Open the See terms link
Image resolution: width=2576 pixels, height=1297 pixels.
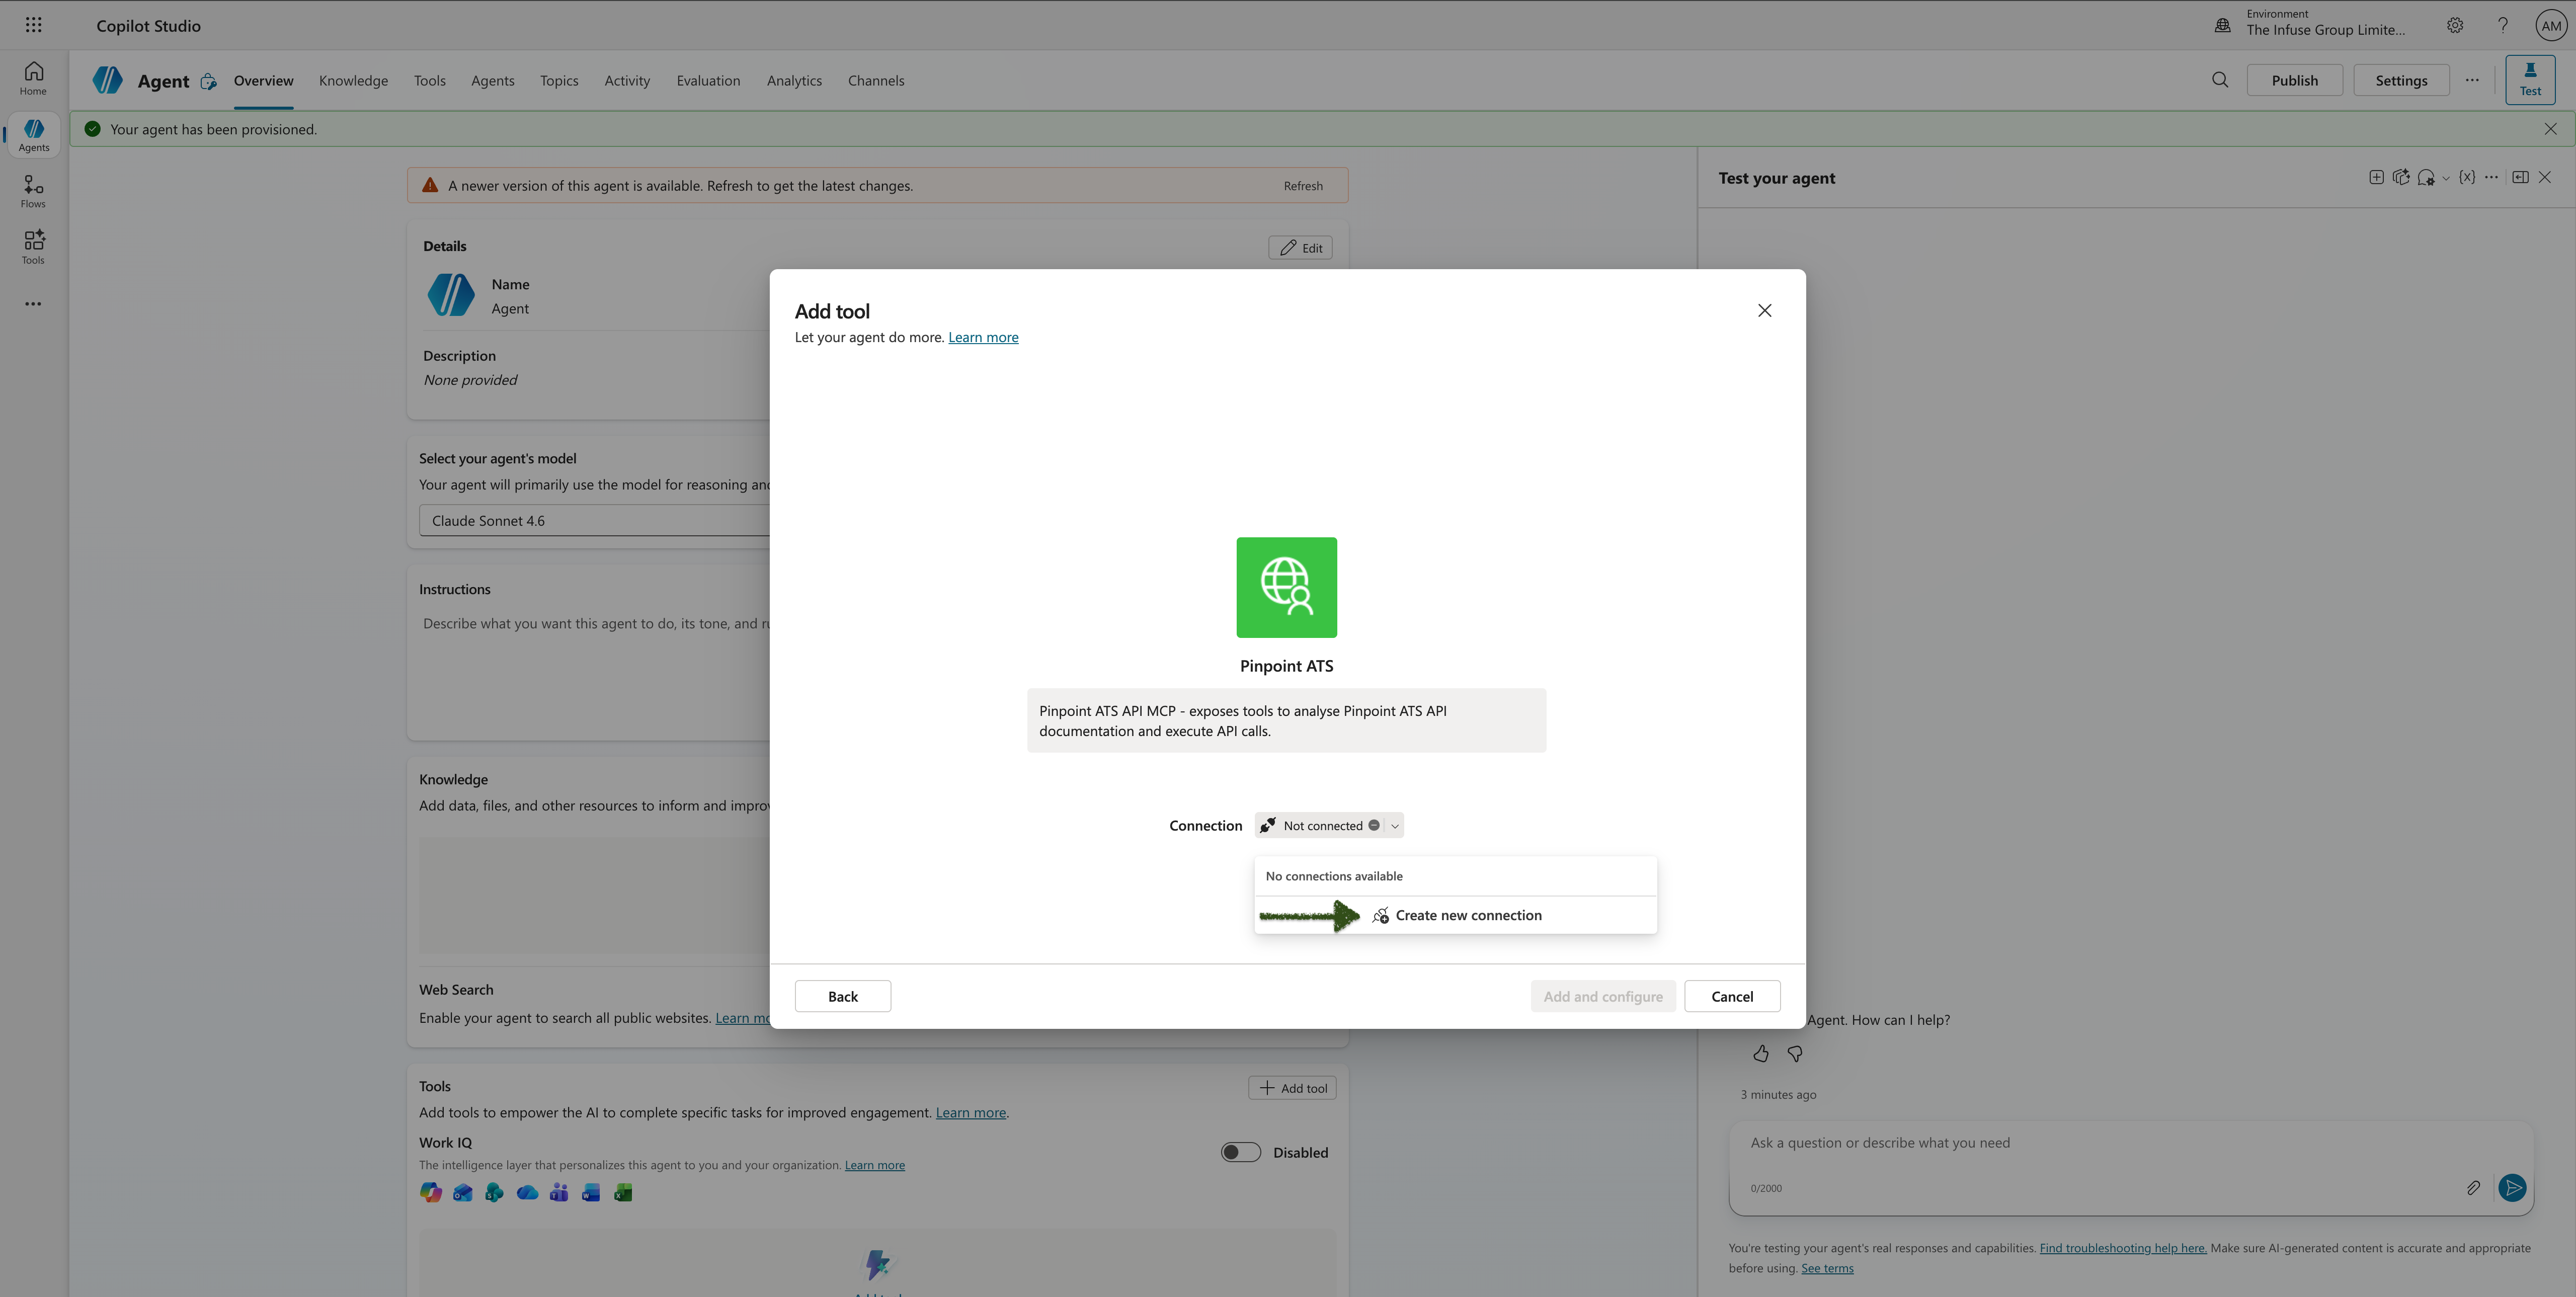pos(1827,1269)
